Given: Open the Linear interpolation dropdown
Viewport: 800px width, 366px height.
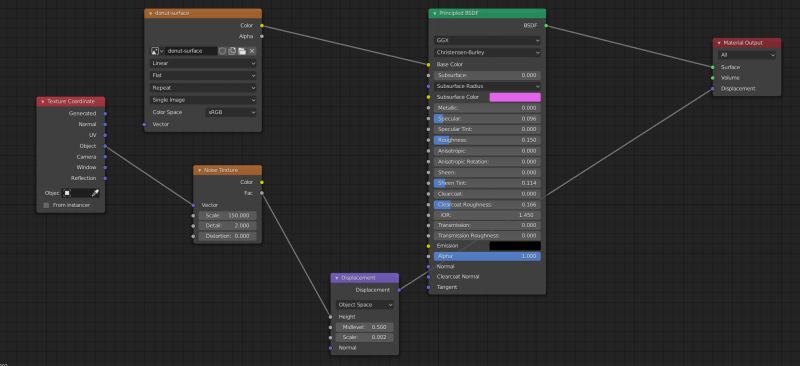Looking at the screenshot, I should [x=203, y=63].
